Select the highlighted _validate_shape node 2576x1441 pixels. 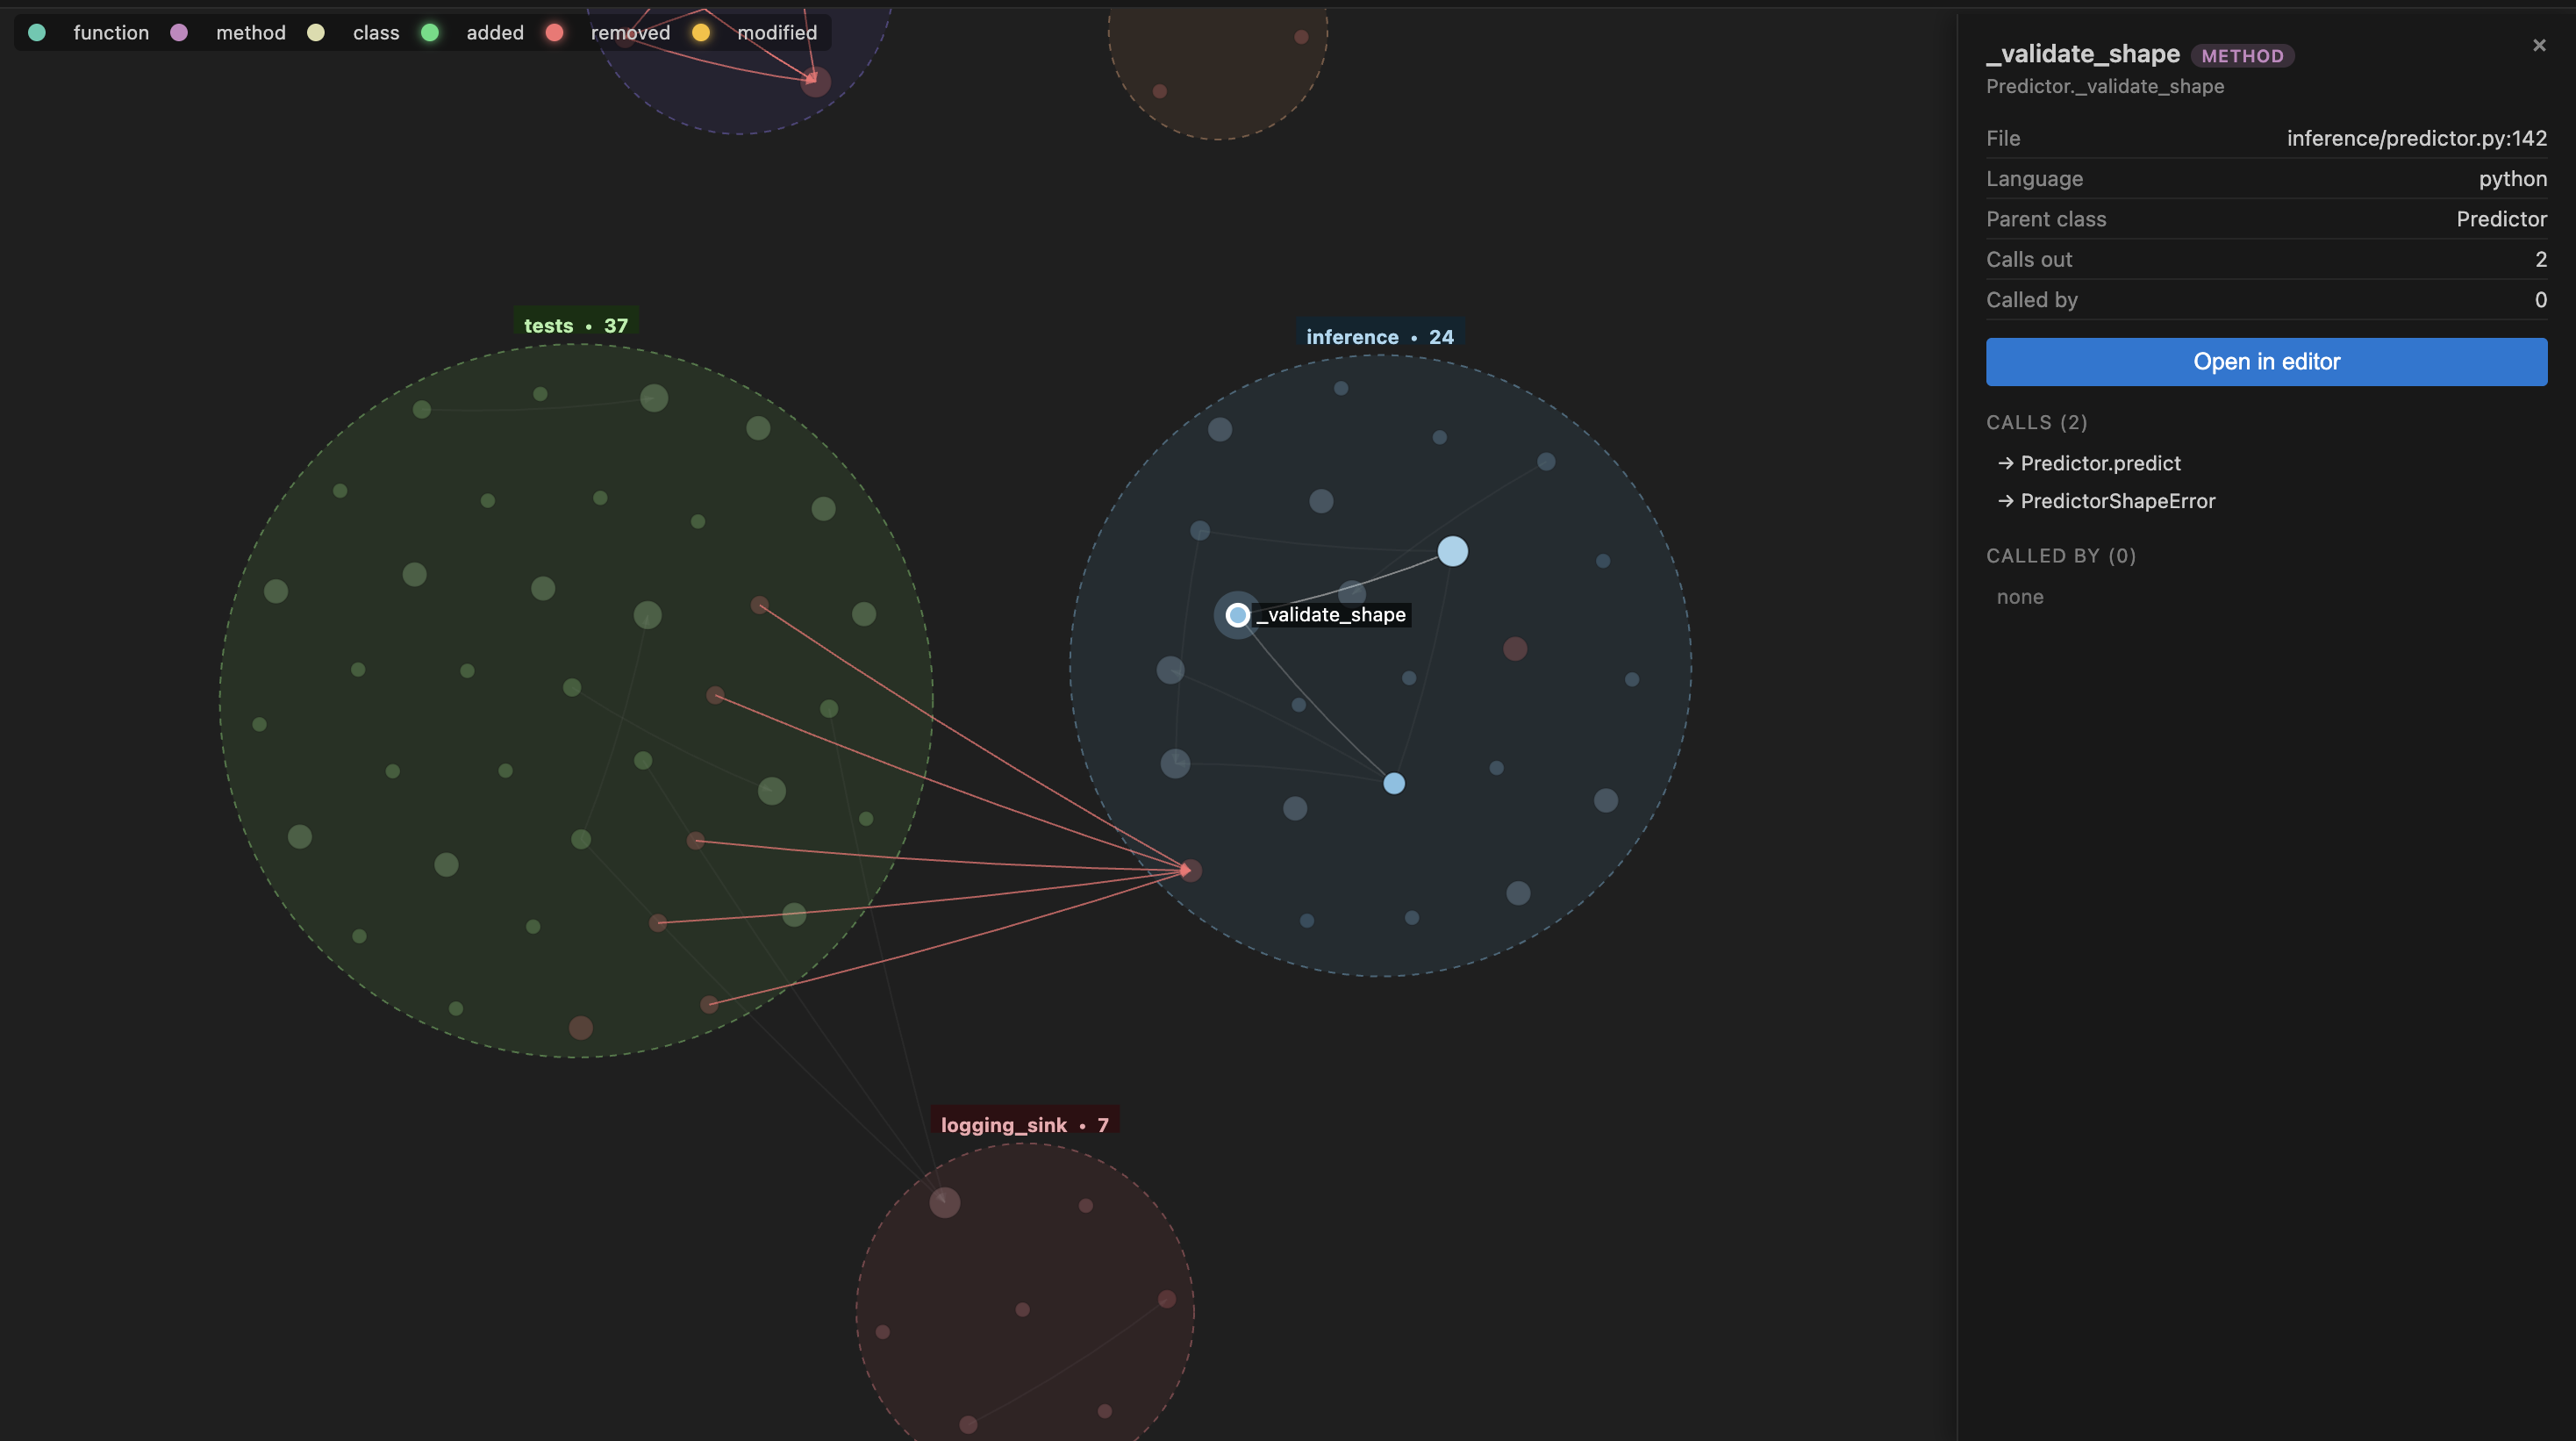pos(1237,615)
